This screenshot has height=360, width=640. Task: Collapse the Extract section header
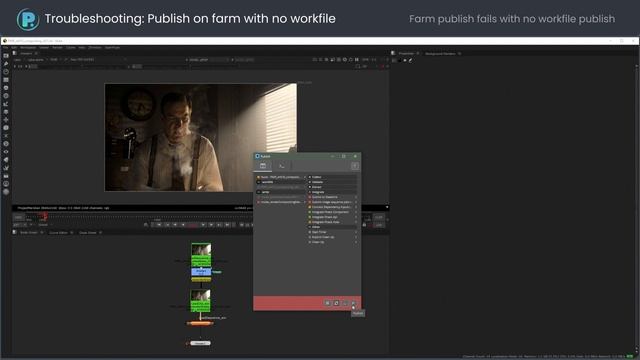(332, 187)
